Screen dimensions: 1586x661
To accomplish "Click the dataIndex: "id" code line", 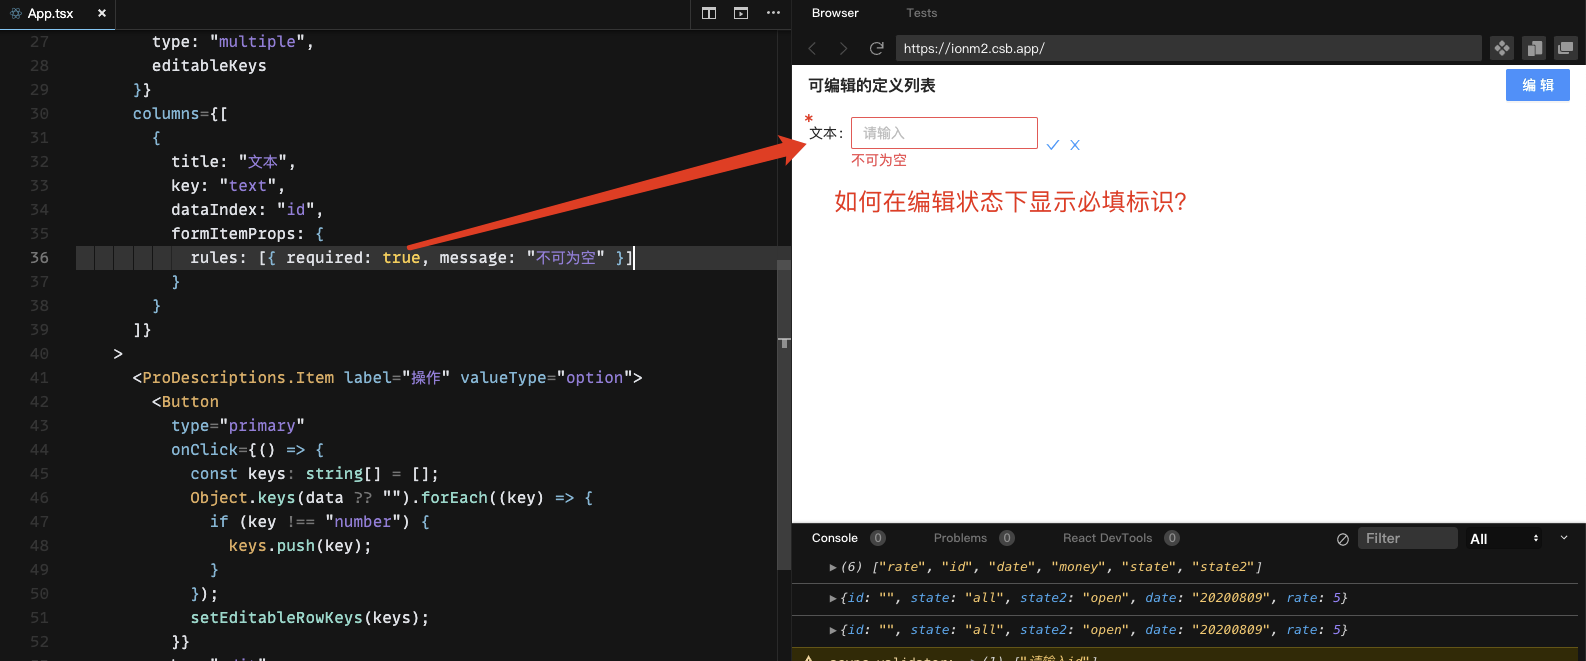I will point(247,210).
